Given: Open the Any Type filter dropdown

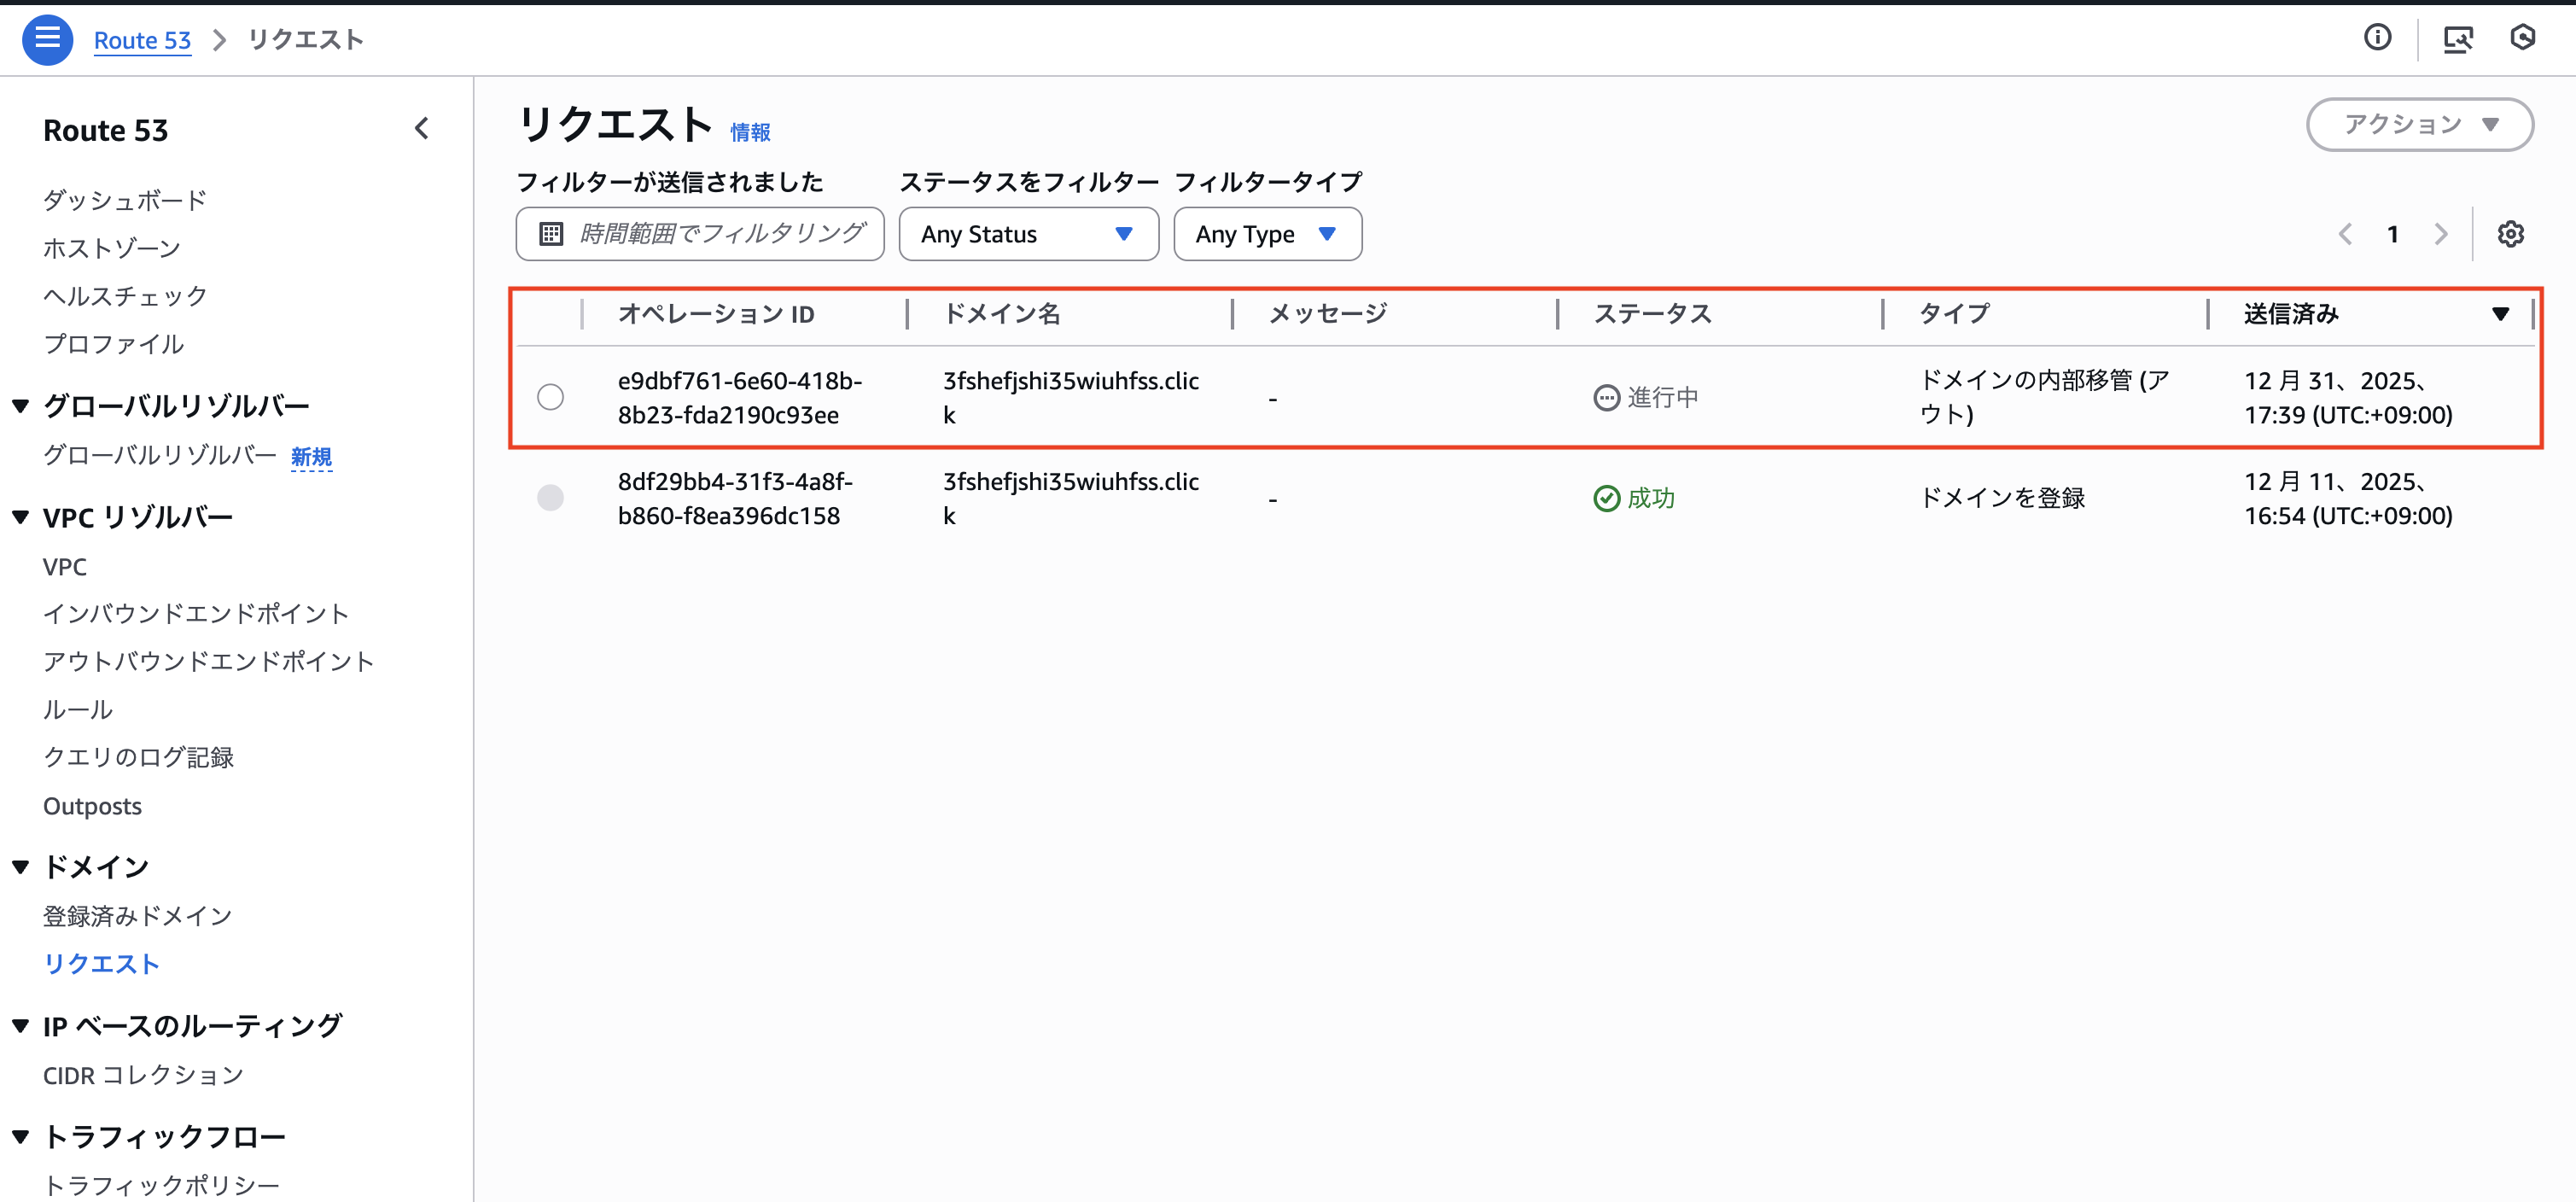Looking at the screenshot, I should click(x=1267, y=233).
